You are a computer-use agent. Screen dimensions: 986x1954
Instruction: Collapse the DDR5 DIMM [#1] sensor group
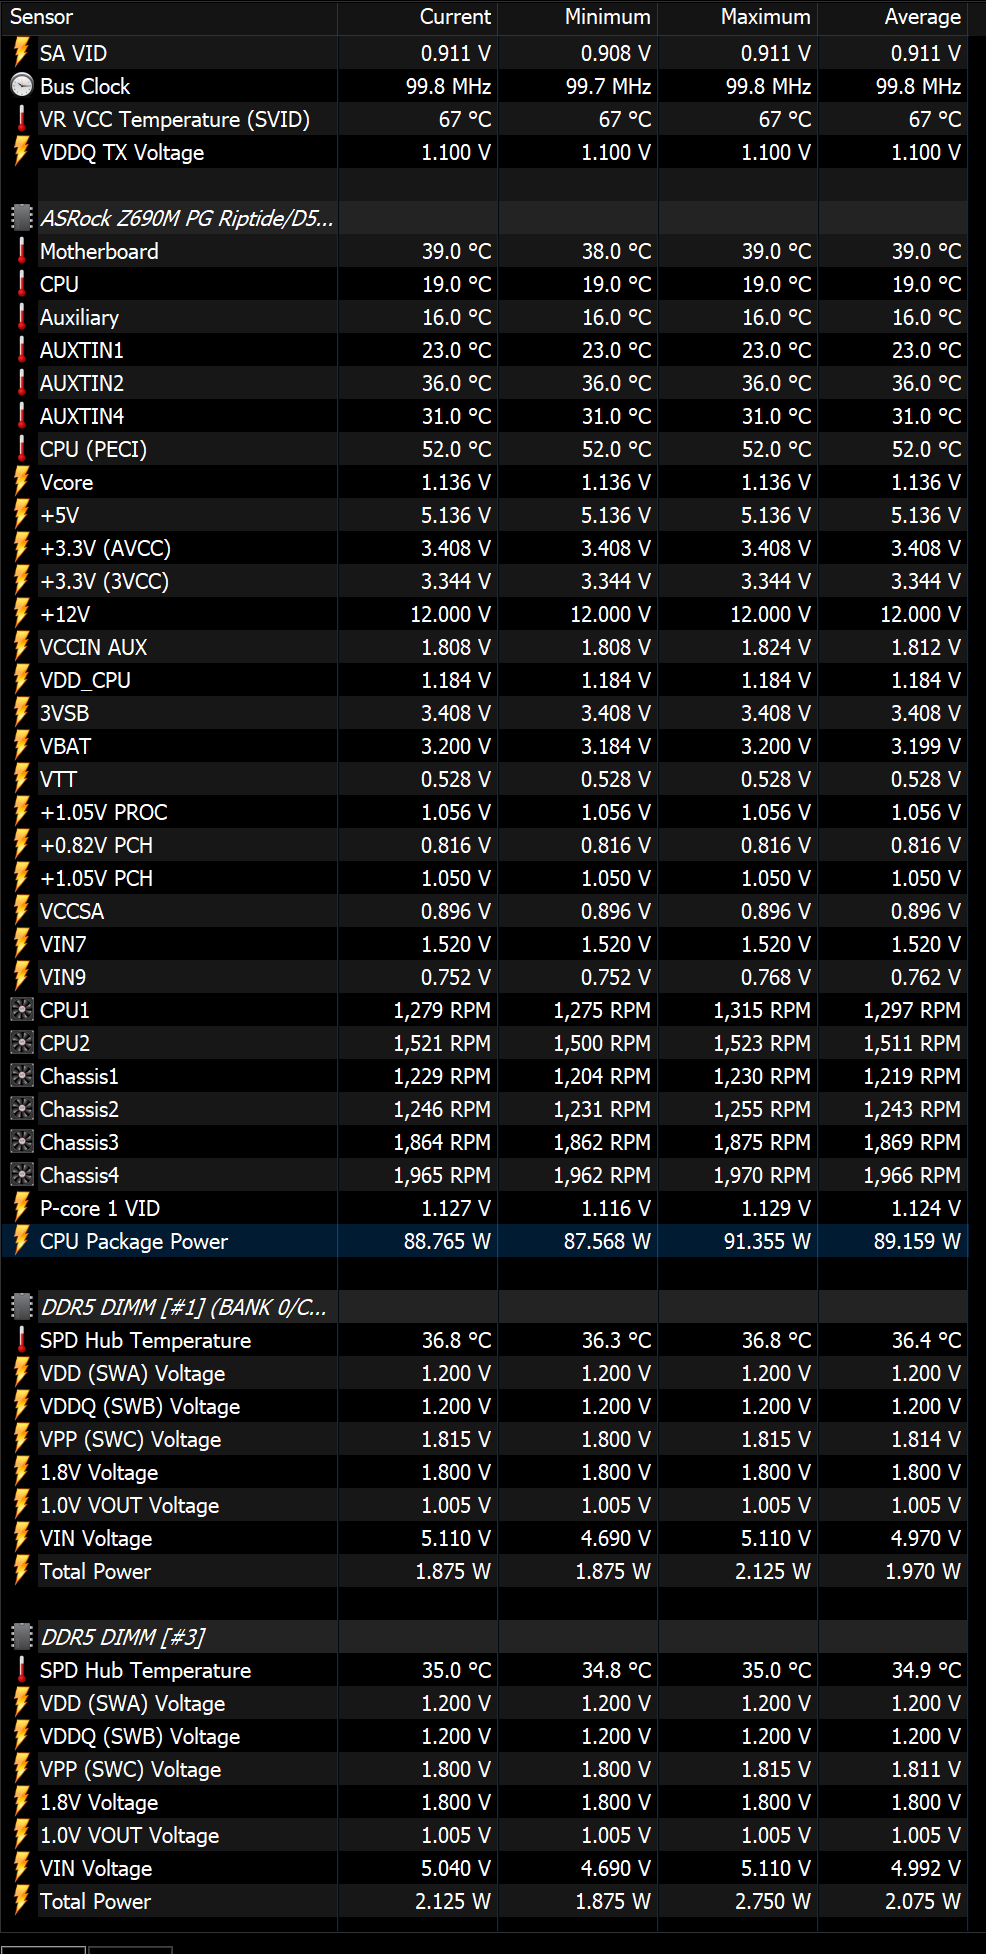click(x=183, y=1307)
